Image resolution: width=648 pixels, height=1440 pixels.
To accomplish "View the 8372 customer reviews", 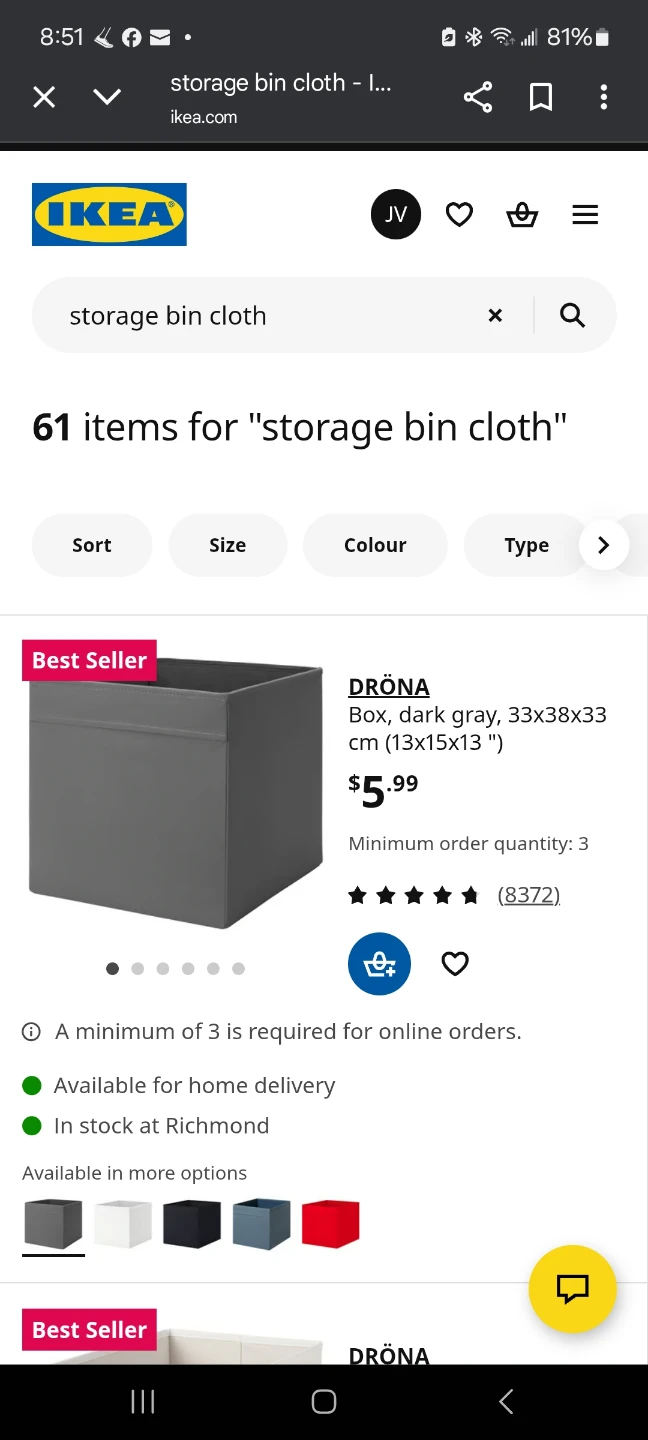I will click(528, 895).
